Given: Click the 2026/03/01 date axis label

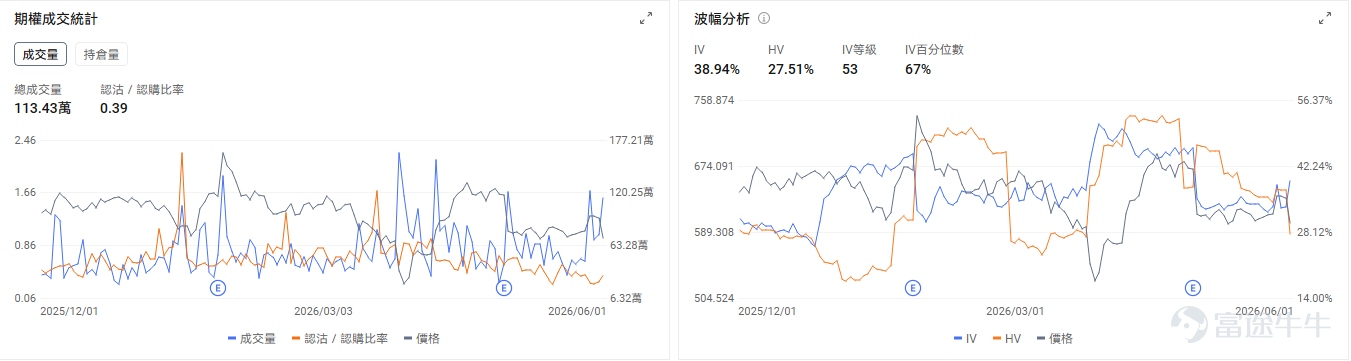Looking at the screenshot, I should (x=1015, y=311).
